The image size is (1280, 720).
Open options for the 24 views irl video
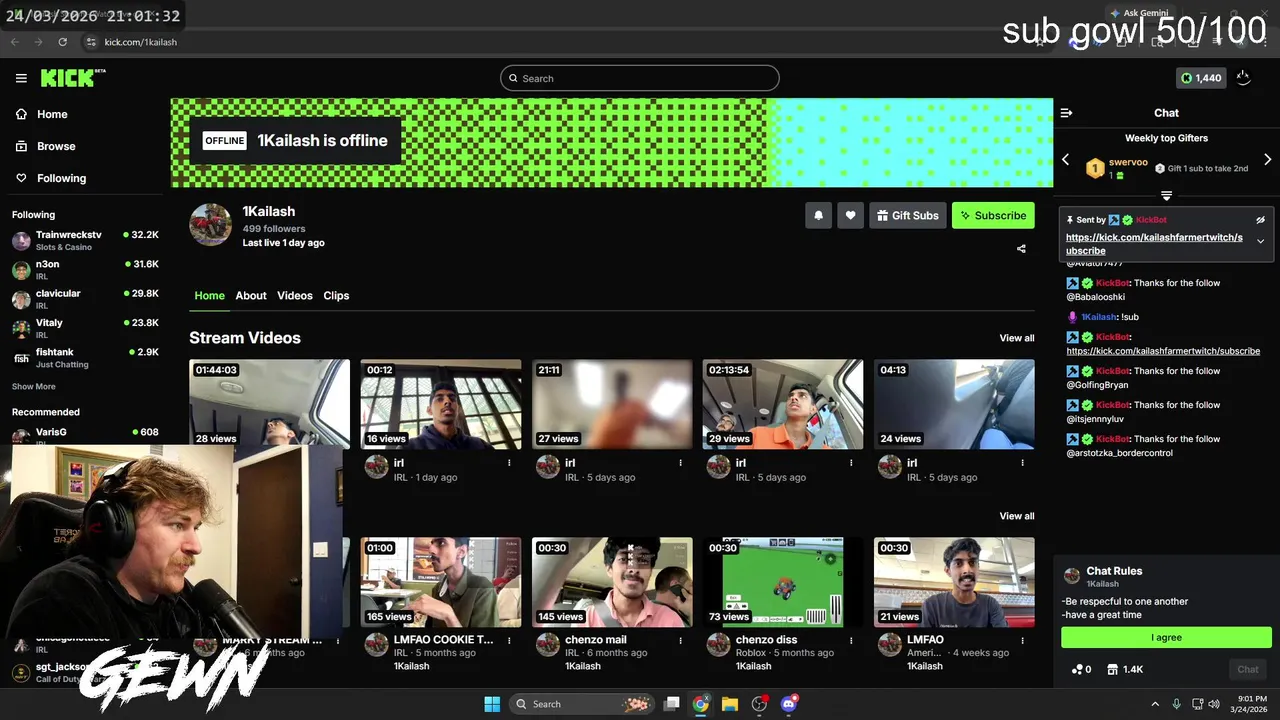coord(1022,463)
